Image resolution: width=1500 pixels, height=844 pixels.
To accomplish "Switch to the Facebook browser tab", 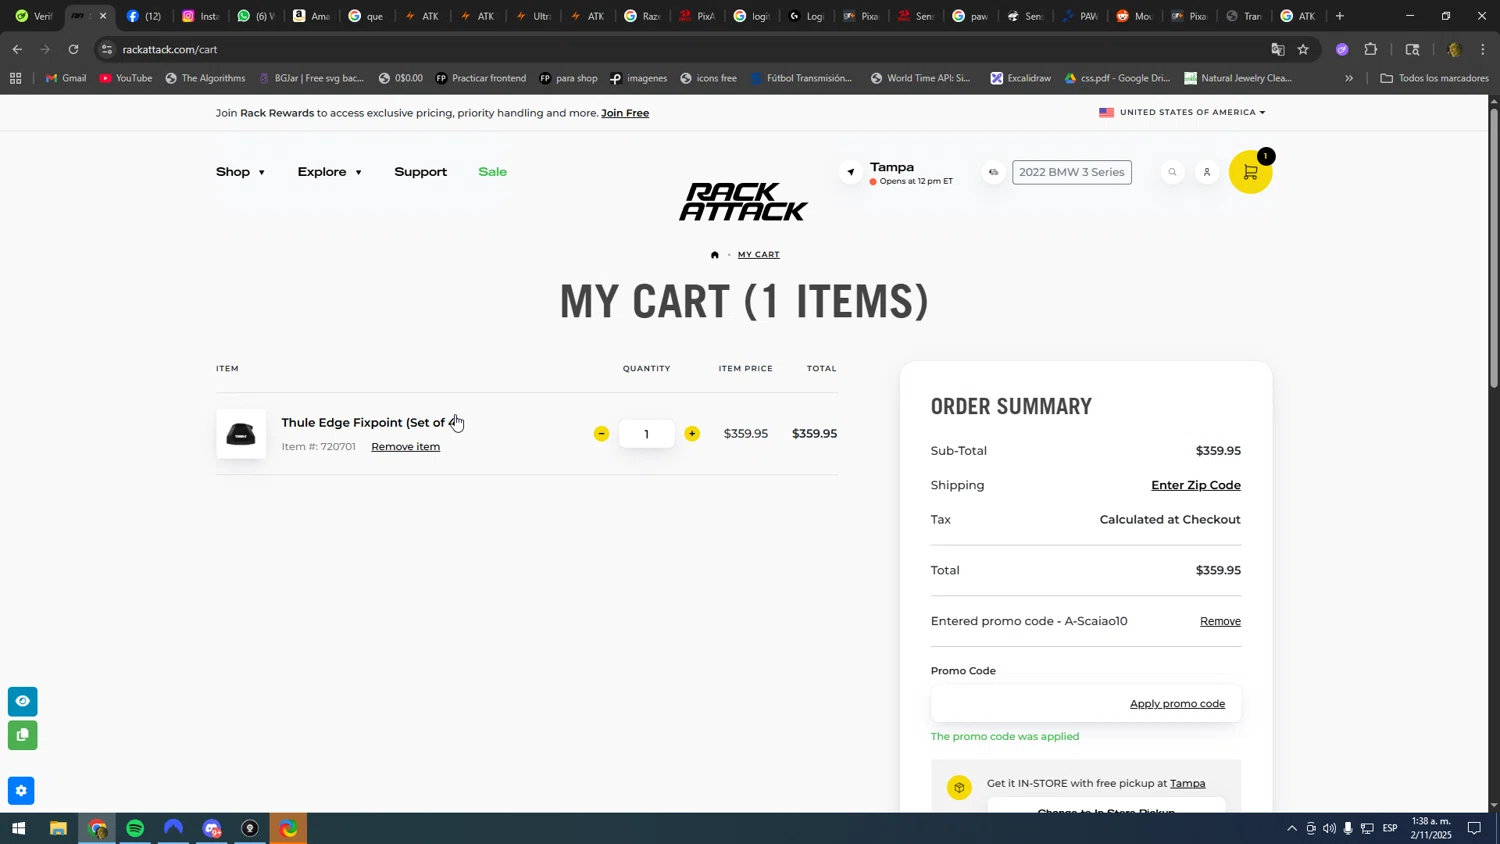I will point(144,16).
